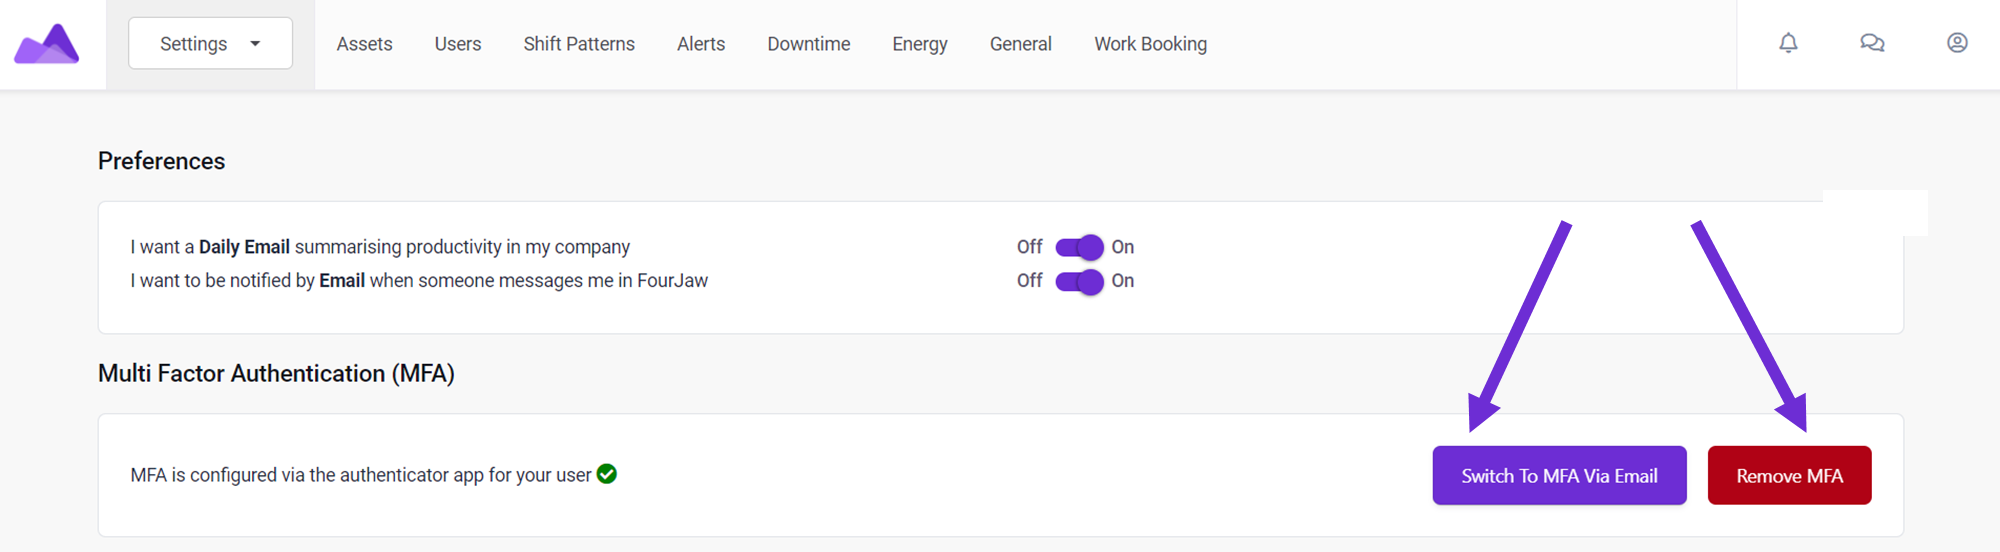
Task: Select the Energy tab
Action: [x=920, y=44]
